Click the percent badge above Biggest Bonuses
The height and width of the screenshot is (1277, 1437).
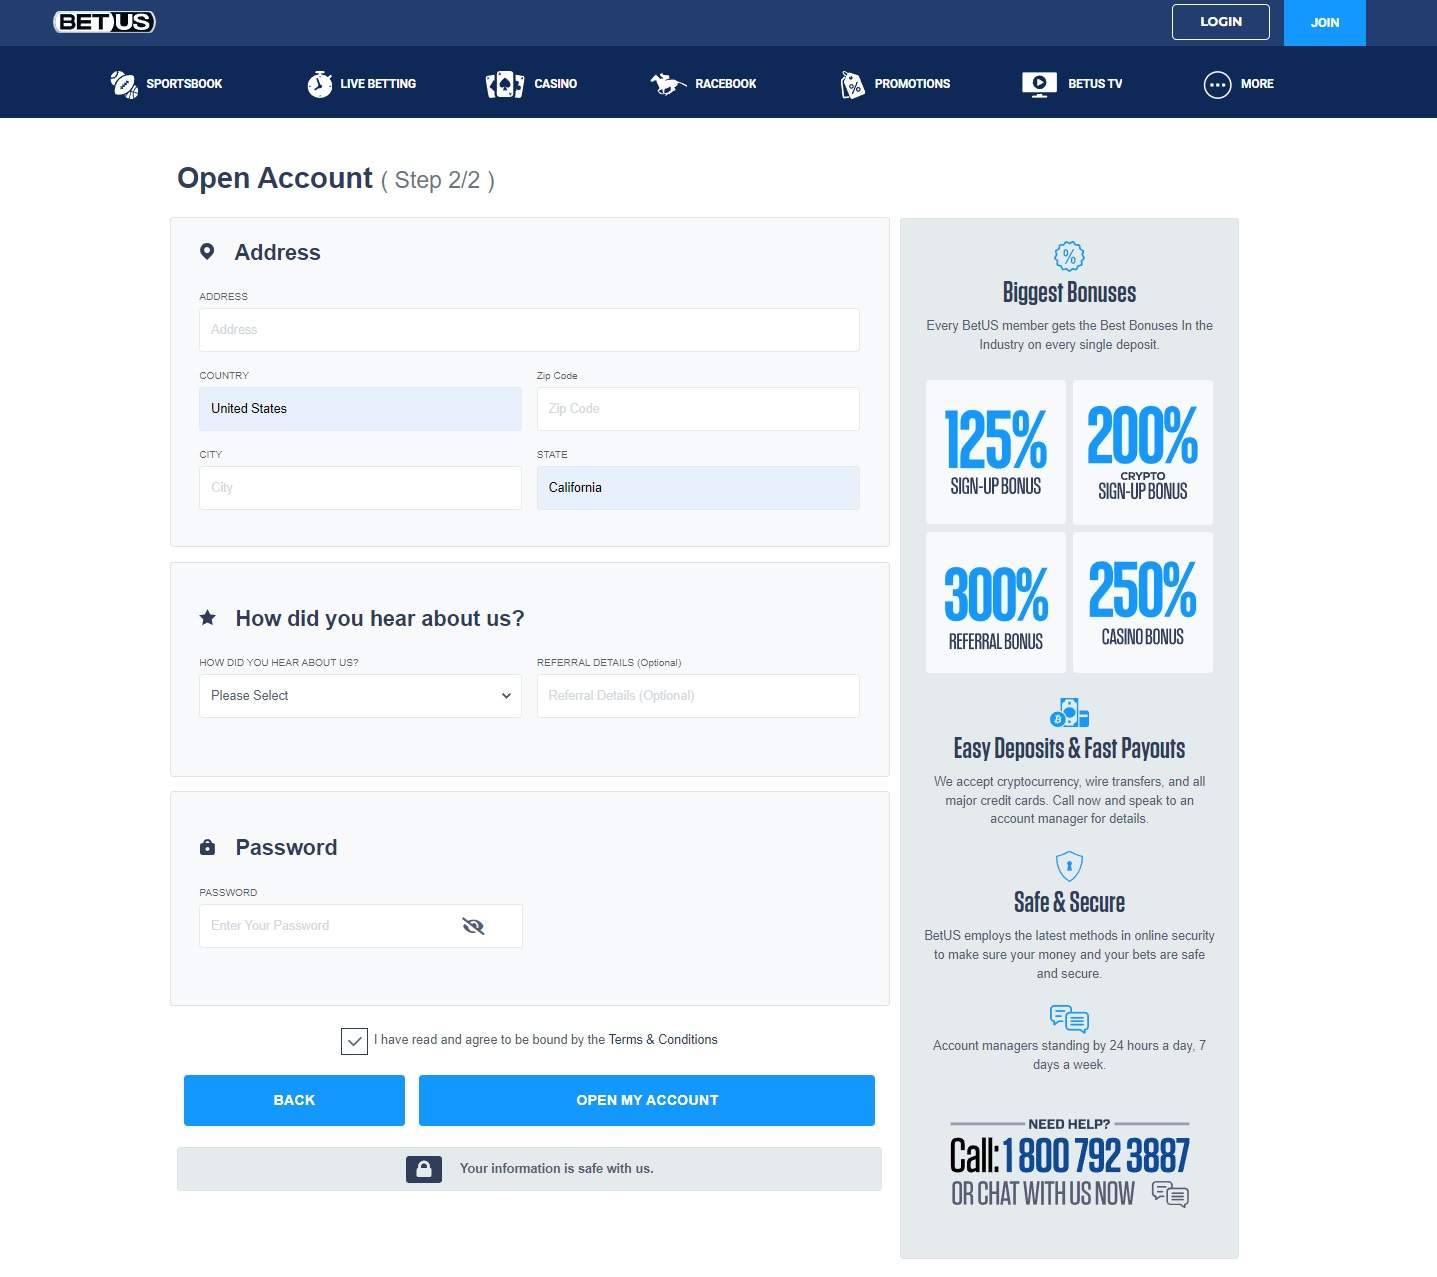(x=1069, y=256)
